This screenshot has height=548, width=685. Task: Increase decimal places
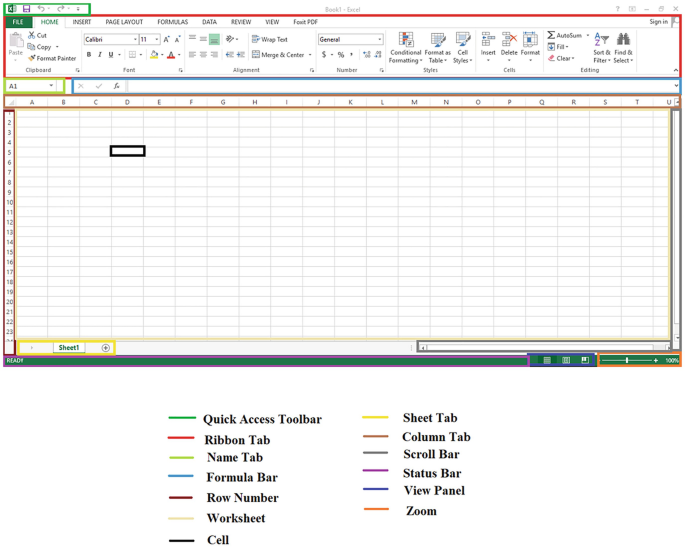click(x=367, y=55)
